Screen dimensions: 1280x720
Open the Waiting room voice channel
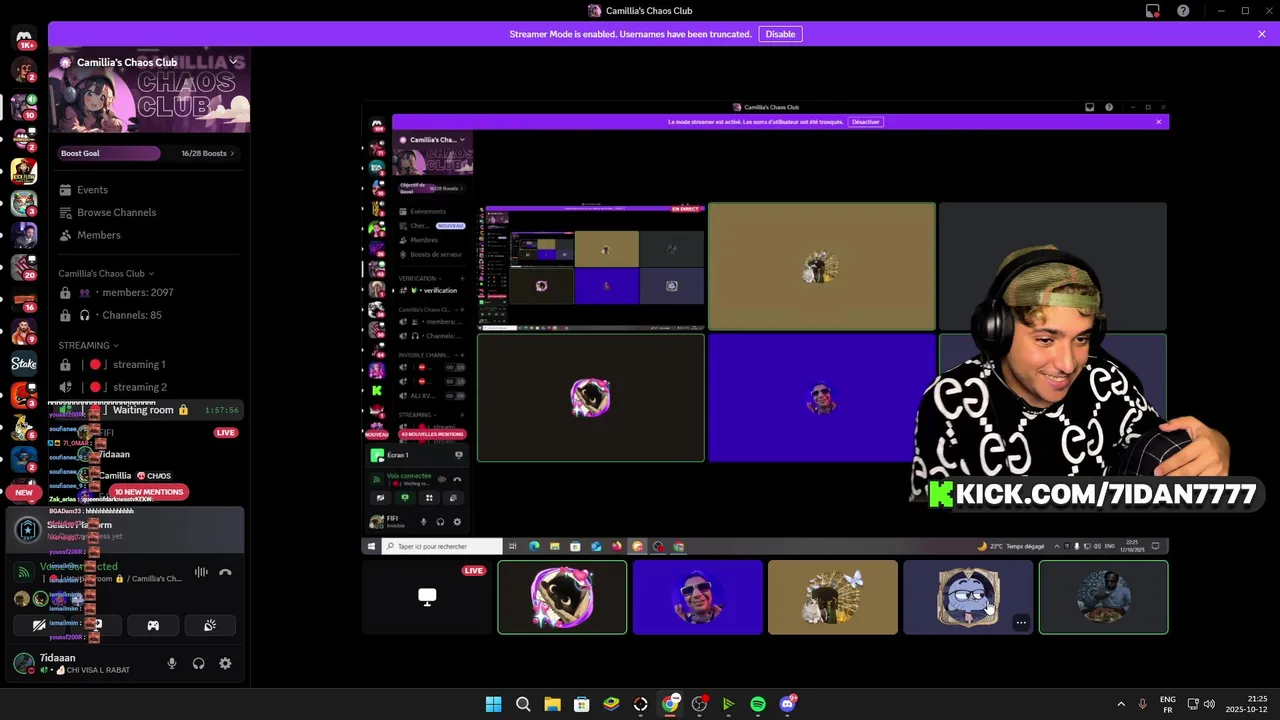pyautogui.click(x=150, y=410)
